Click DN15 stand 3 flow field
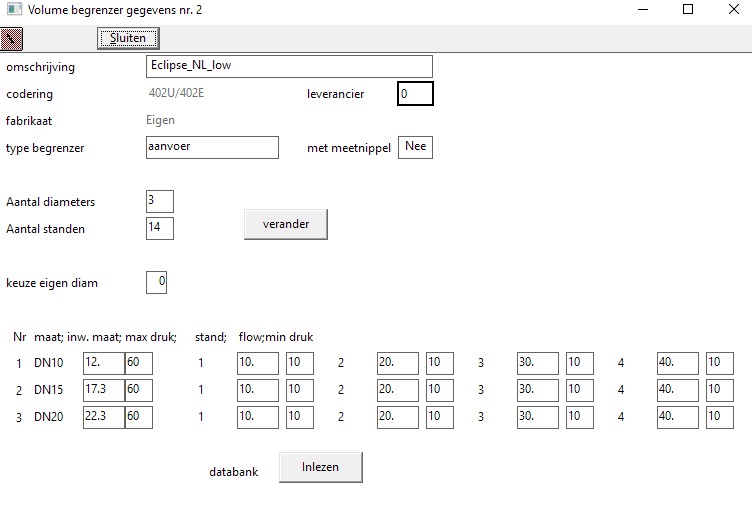 click(538, 389)
